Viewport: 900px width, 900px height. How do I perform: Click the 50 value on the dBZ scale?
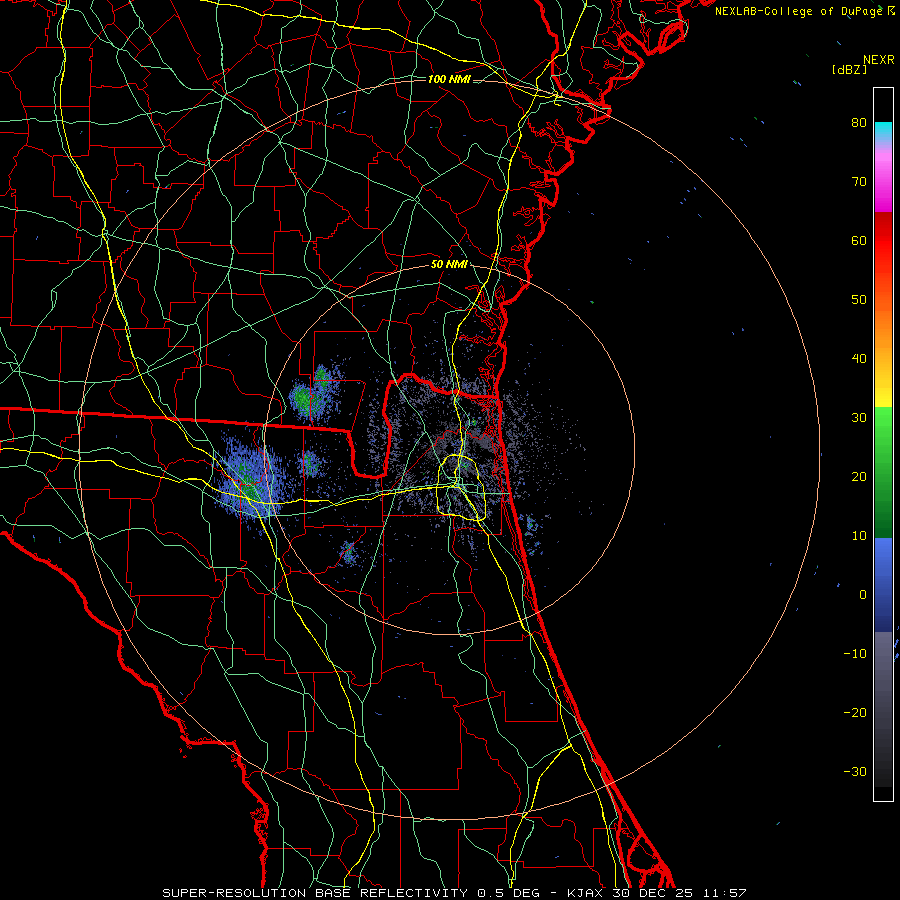click(859, 300)
